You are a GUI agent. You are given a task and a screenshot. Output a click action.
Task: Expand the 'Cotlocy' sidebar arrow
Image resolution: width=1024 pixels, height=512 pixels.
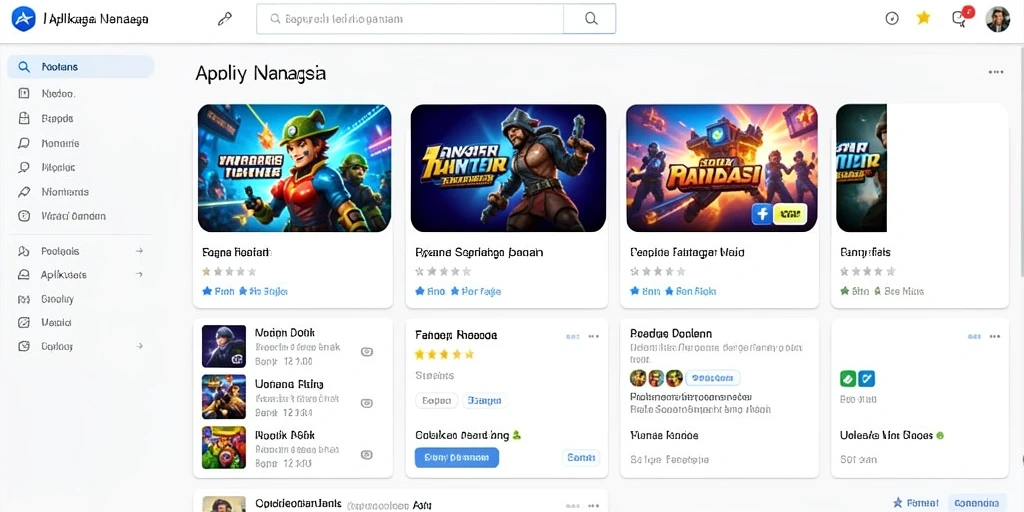coord(138,346)
